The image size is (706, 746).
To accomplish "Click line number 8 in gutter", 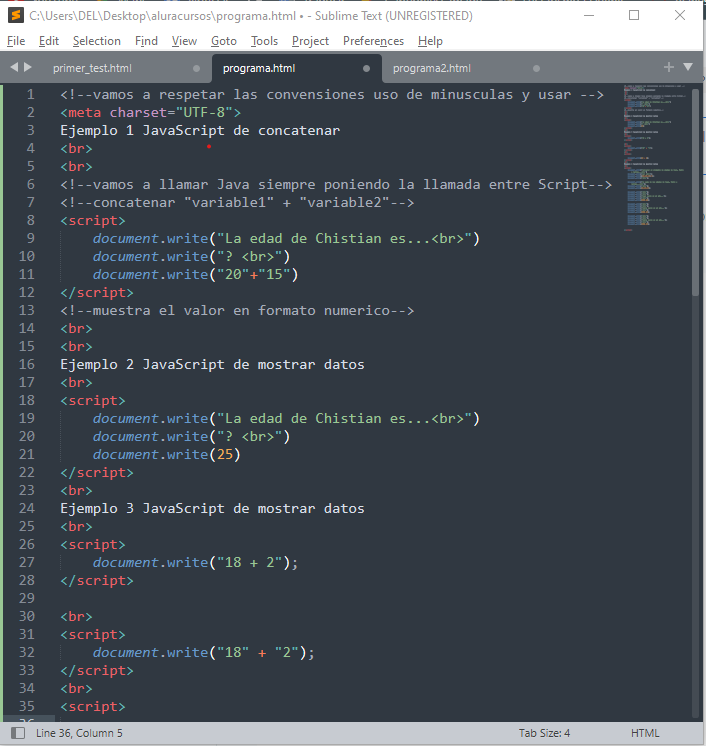I will [30, 220].
